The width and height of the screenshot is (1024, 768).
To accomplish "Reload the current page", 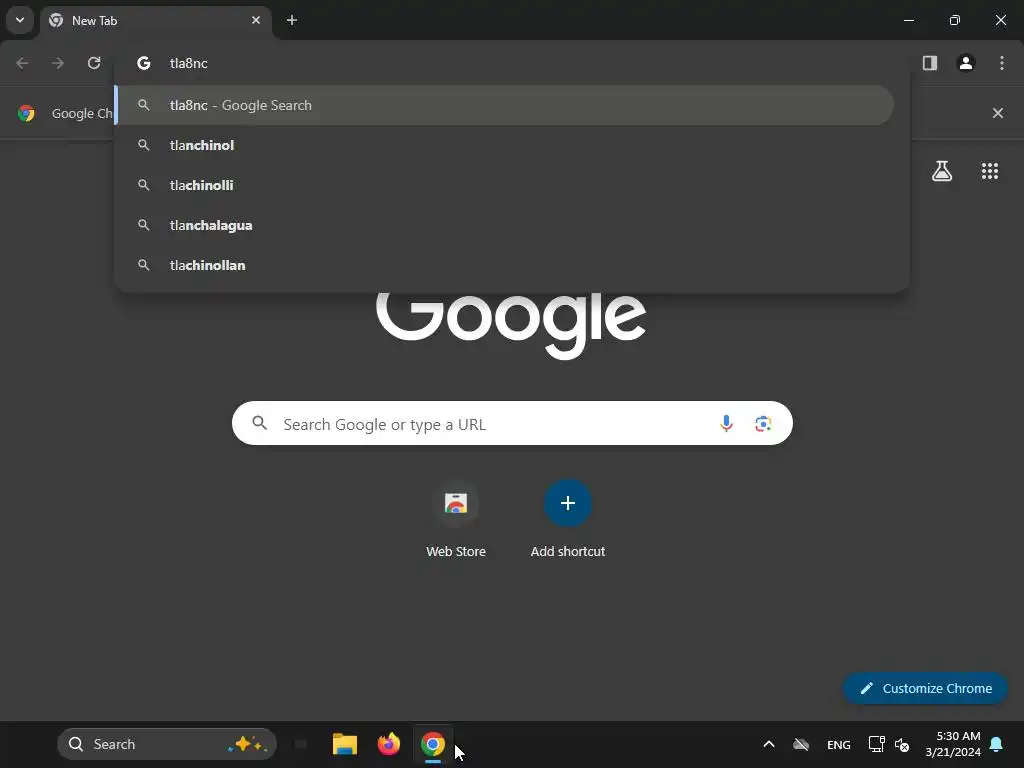I will click(x=94, y=63).
